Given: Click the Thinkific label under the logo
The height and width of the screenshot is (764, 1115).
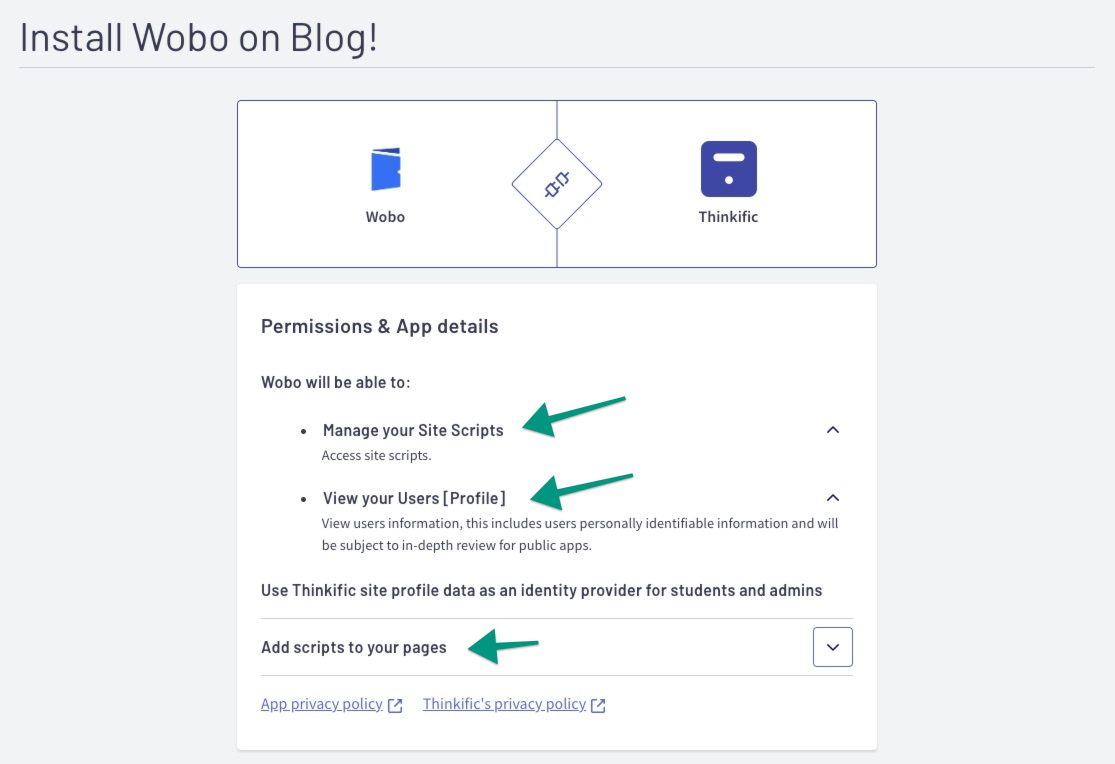Looking at the screenshot, I should coord(728,217).
